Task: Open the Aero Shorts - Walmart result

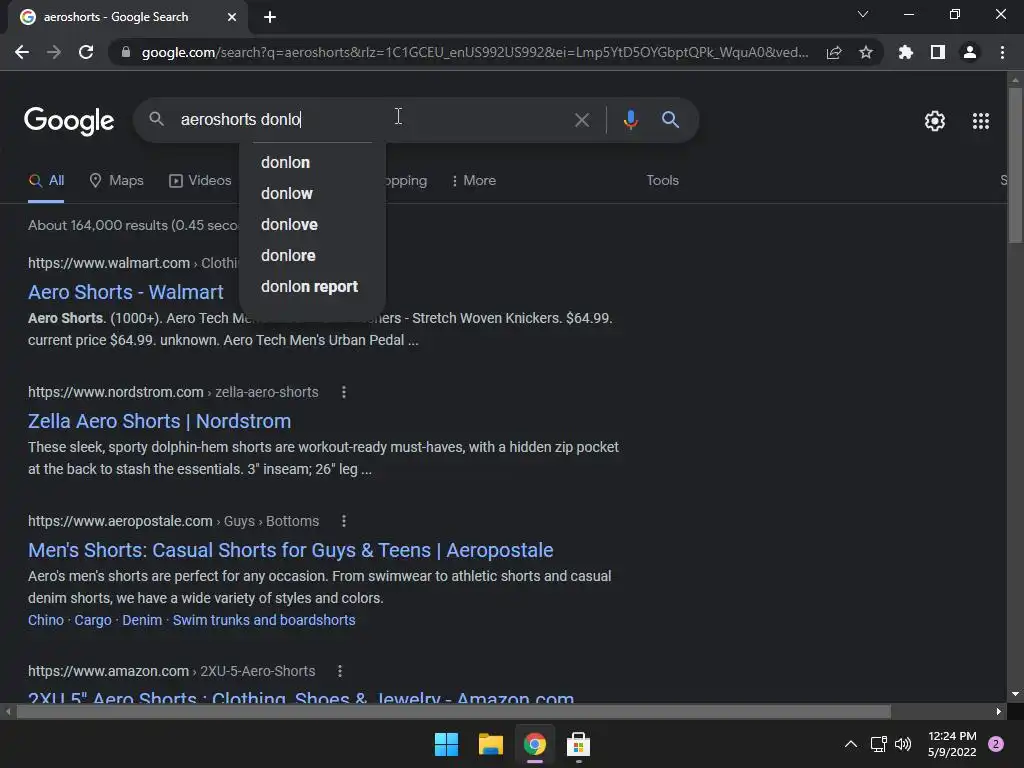Action: click(125, 292)
